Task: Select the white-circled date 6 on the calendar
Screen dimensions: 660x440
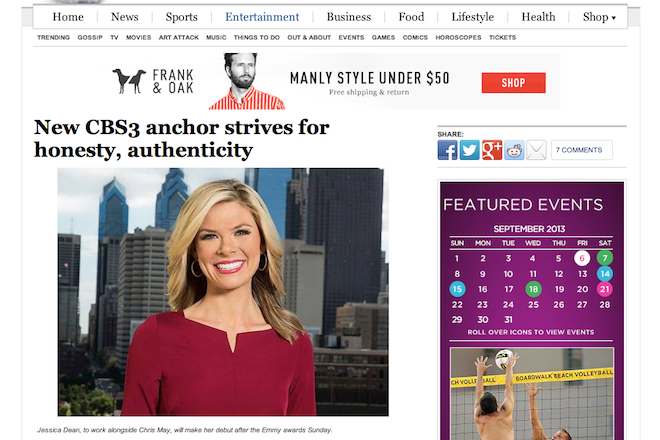Action: pos(582,258)
